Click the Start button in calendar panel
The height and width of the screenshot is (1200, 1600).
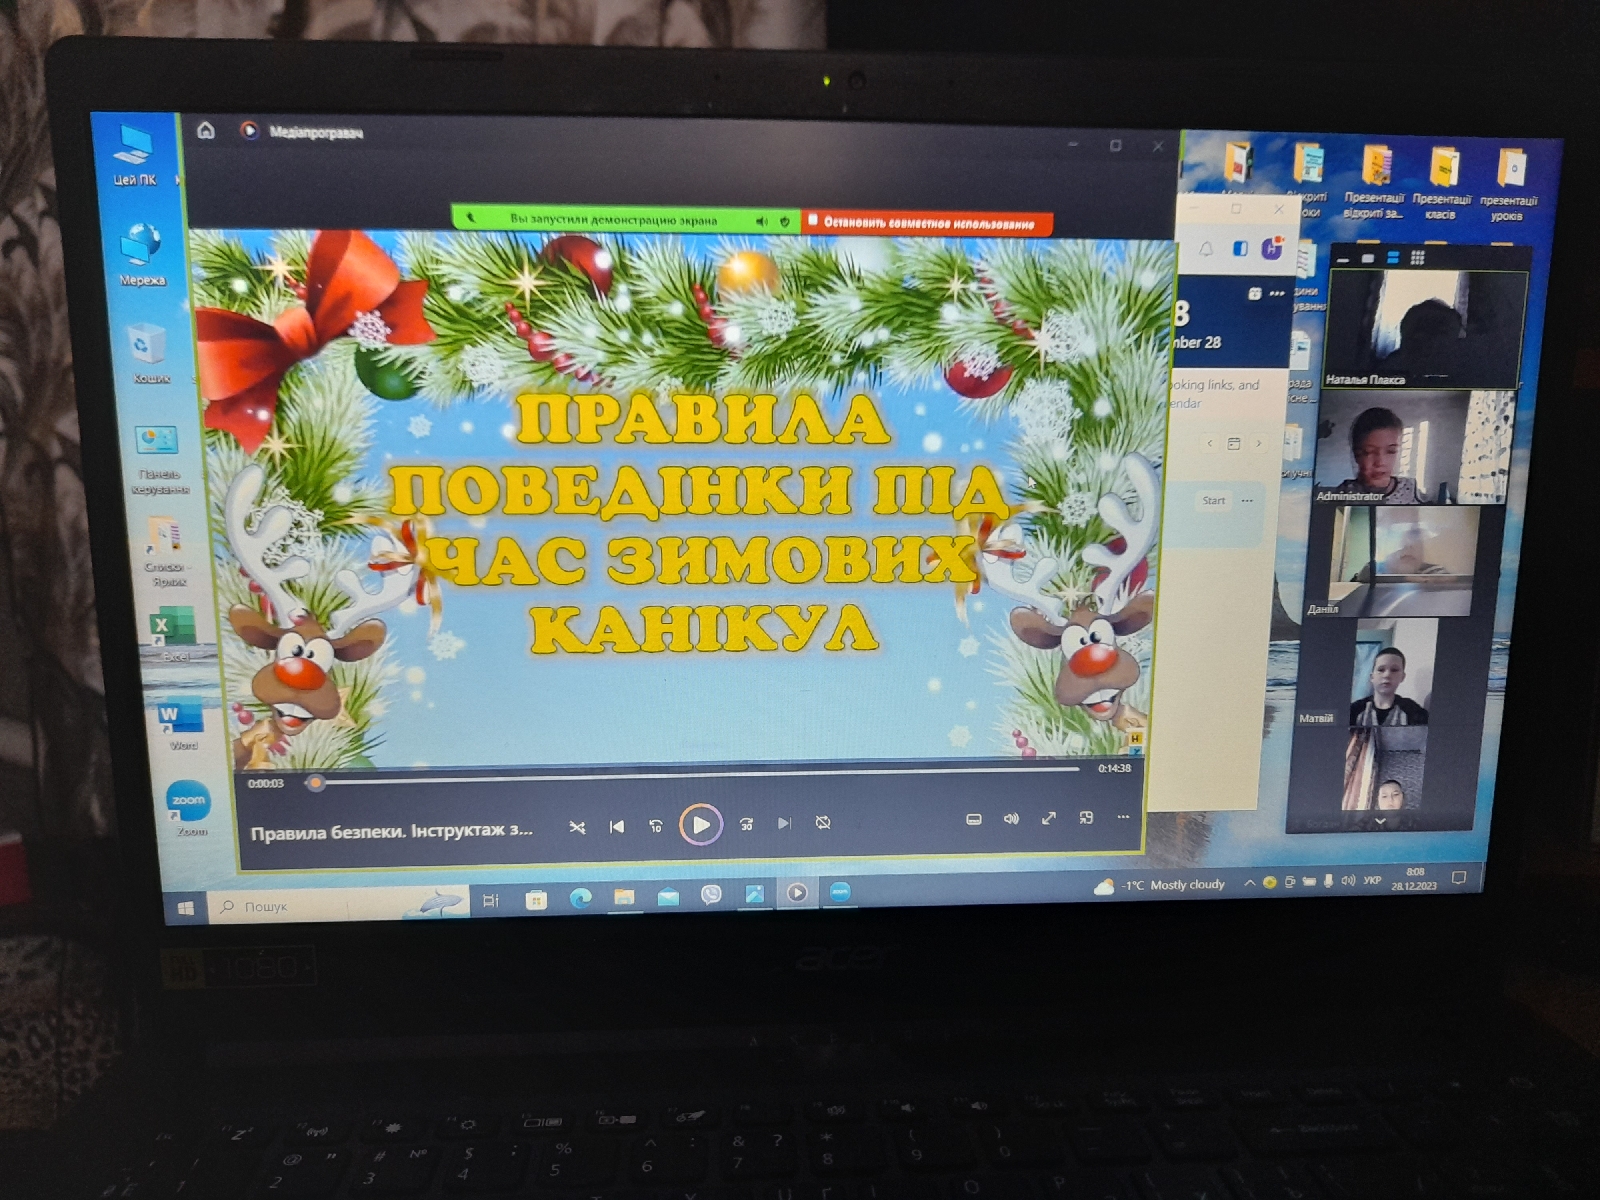click(x=1213, y=500)
